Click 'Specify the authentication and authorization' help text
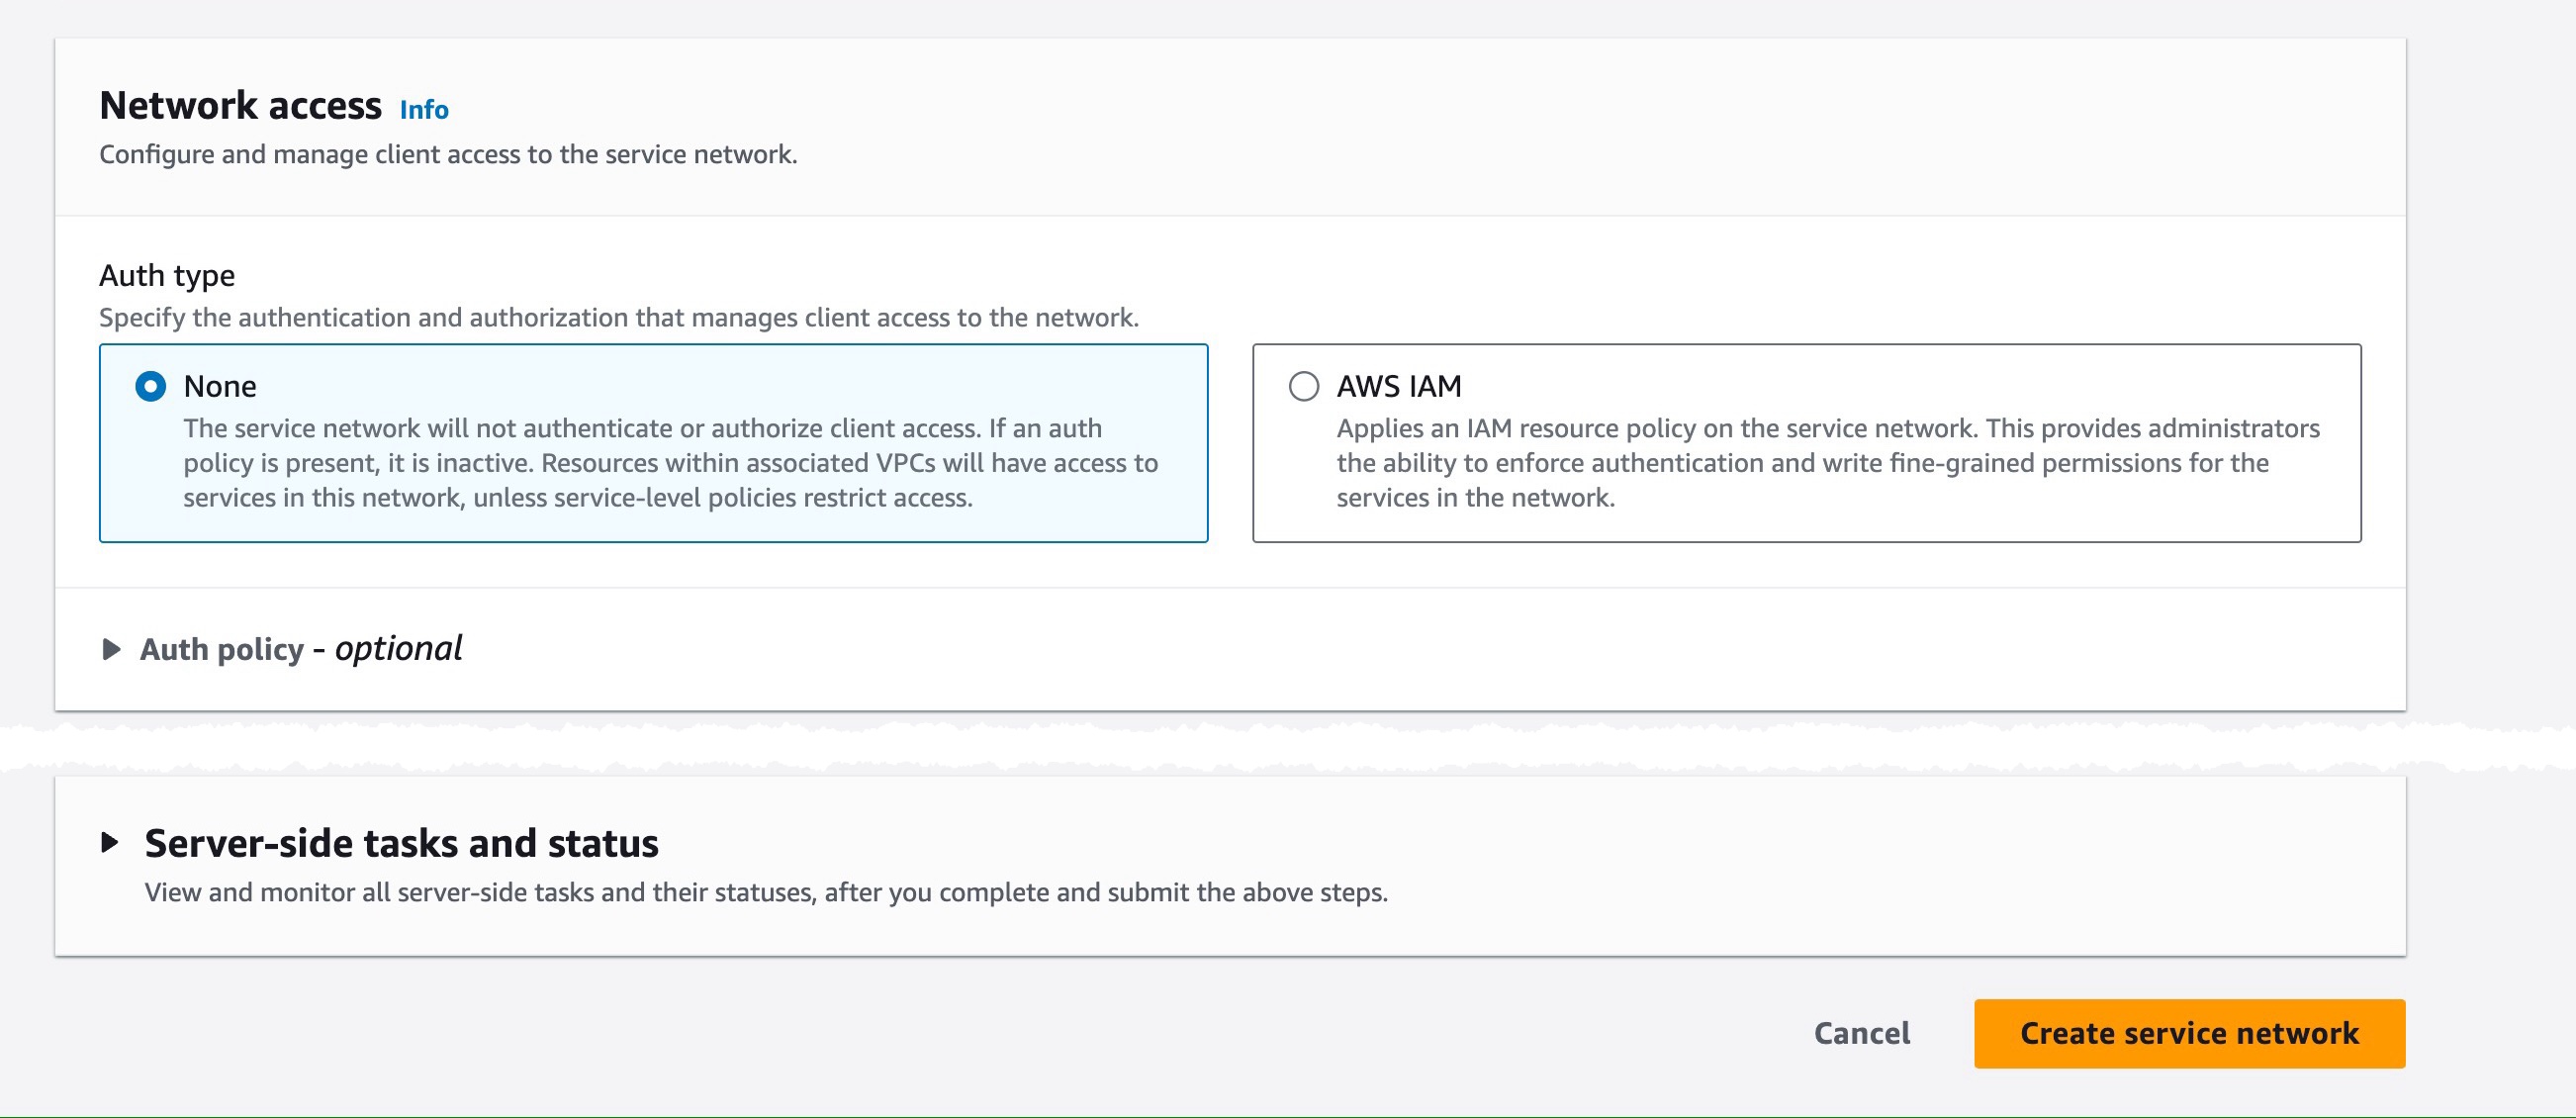Image resolution: width=2576 pixels, height=1118 pixels. 619,318
